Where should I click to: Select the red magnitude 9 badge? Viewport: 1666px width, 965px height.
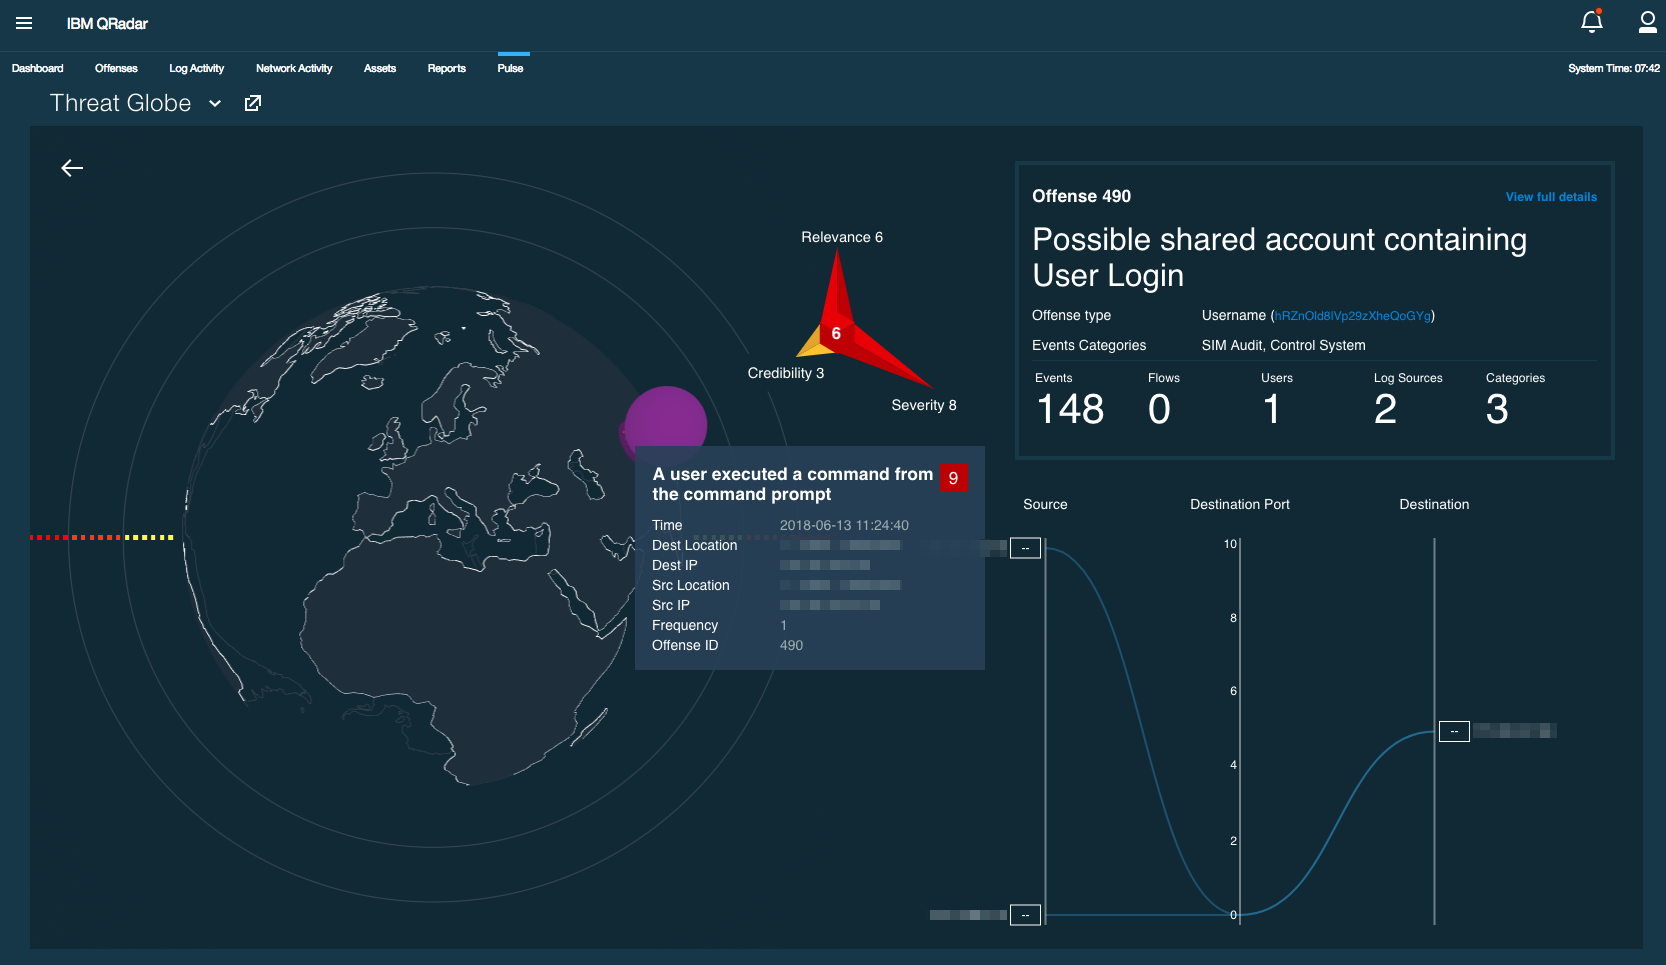(x=953, y=478)
